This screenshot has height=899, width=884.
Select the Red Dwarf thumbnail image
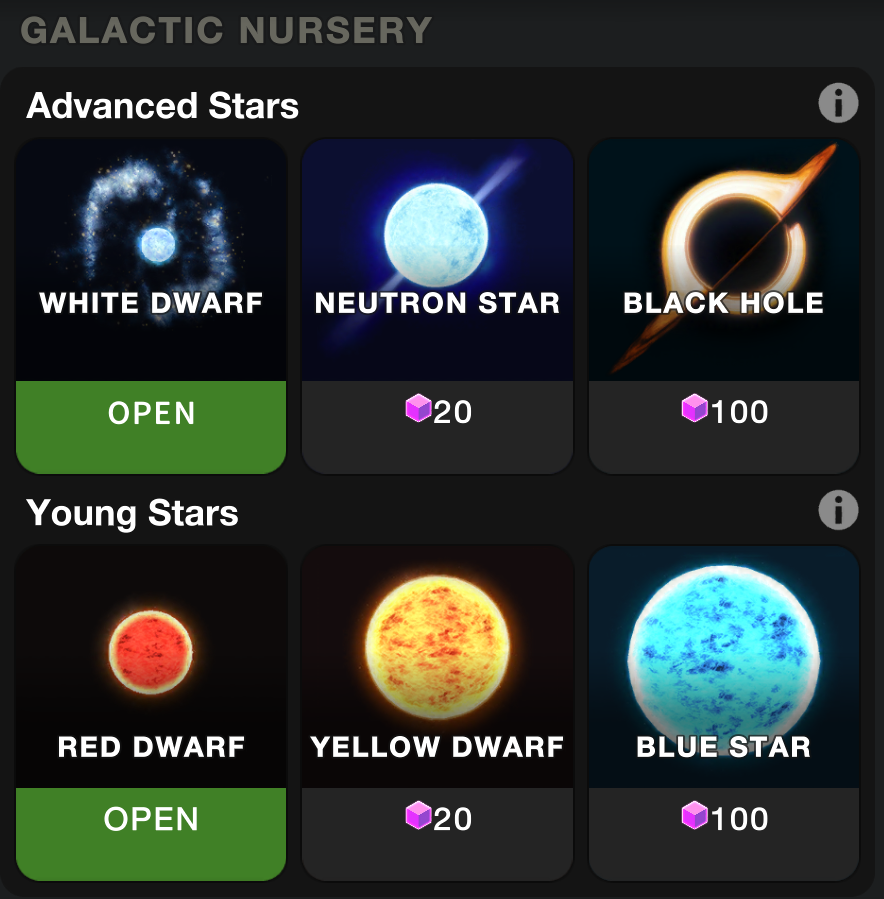click(x=151, y=667)
